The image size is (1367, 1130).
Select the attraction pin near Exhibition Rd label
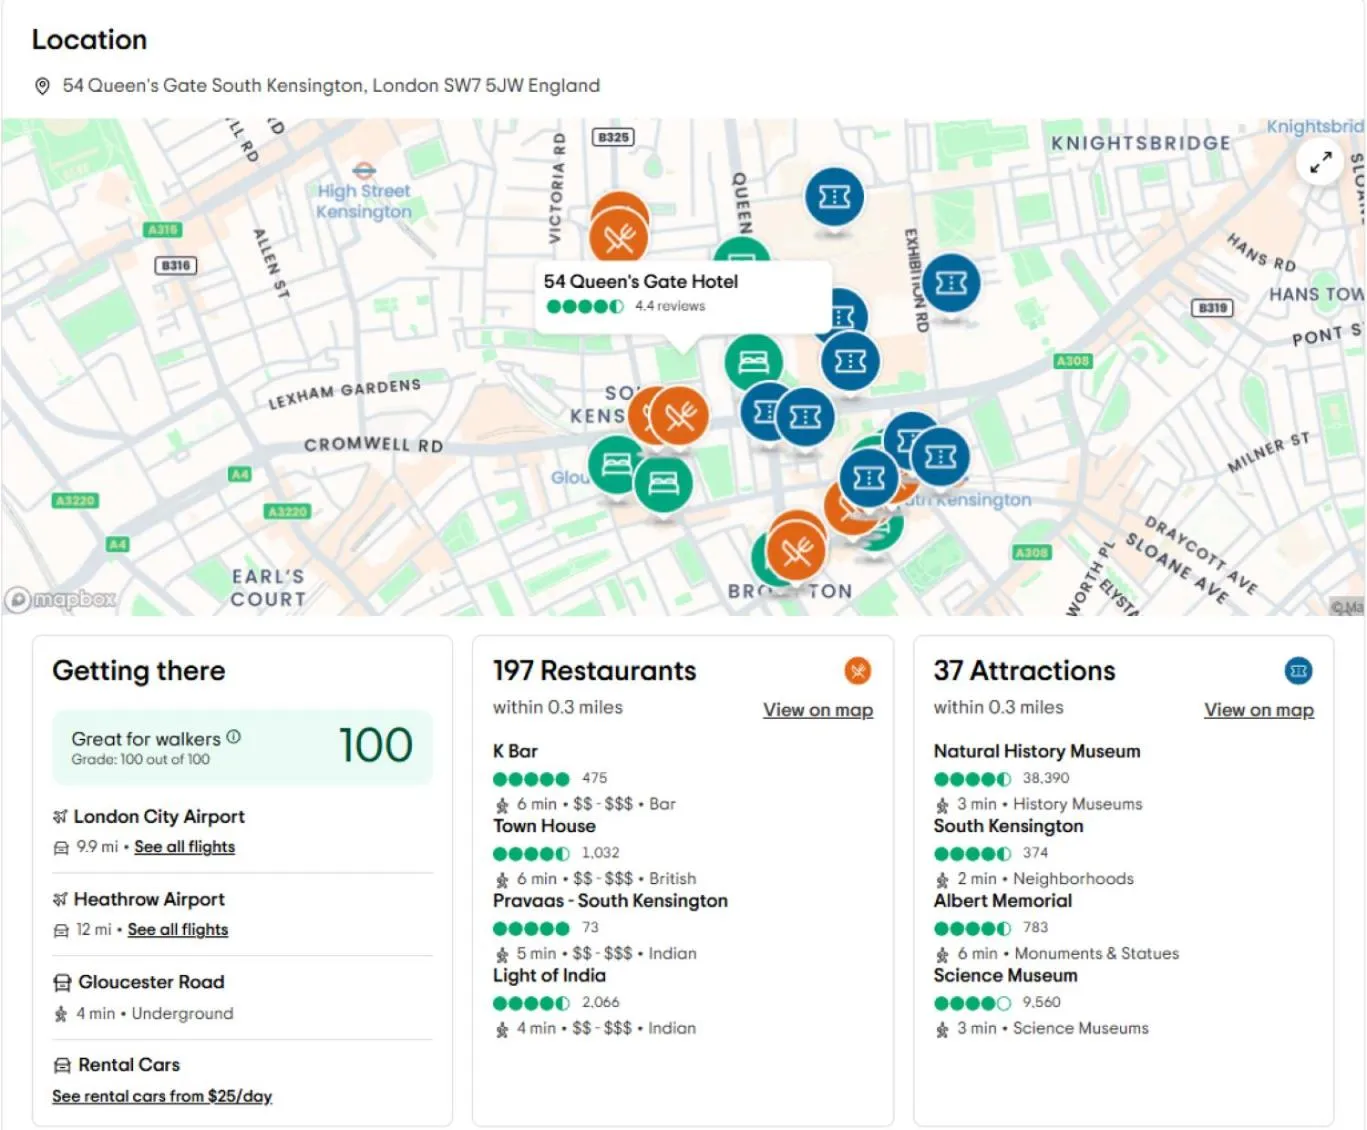point(950,284)
